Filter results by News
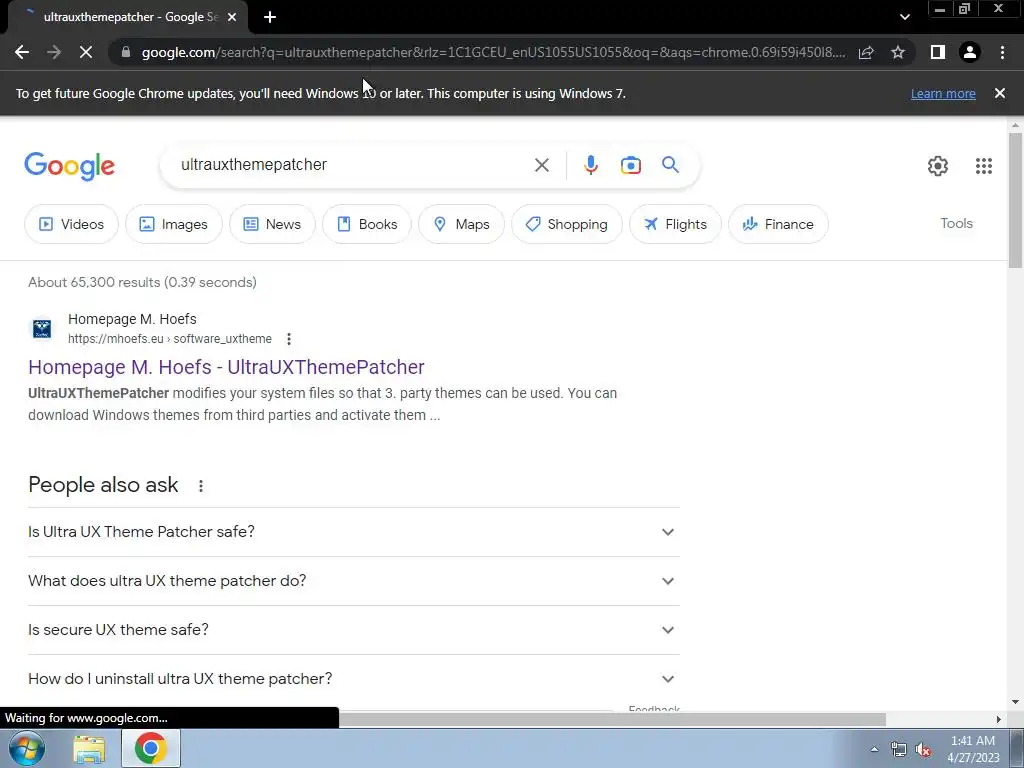Viewport: 1024px width, 768px height. (272, 224)
